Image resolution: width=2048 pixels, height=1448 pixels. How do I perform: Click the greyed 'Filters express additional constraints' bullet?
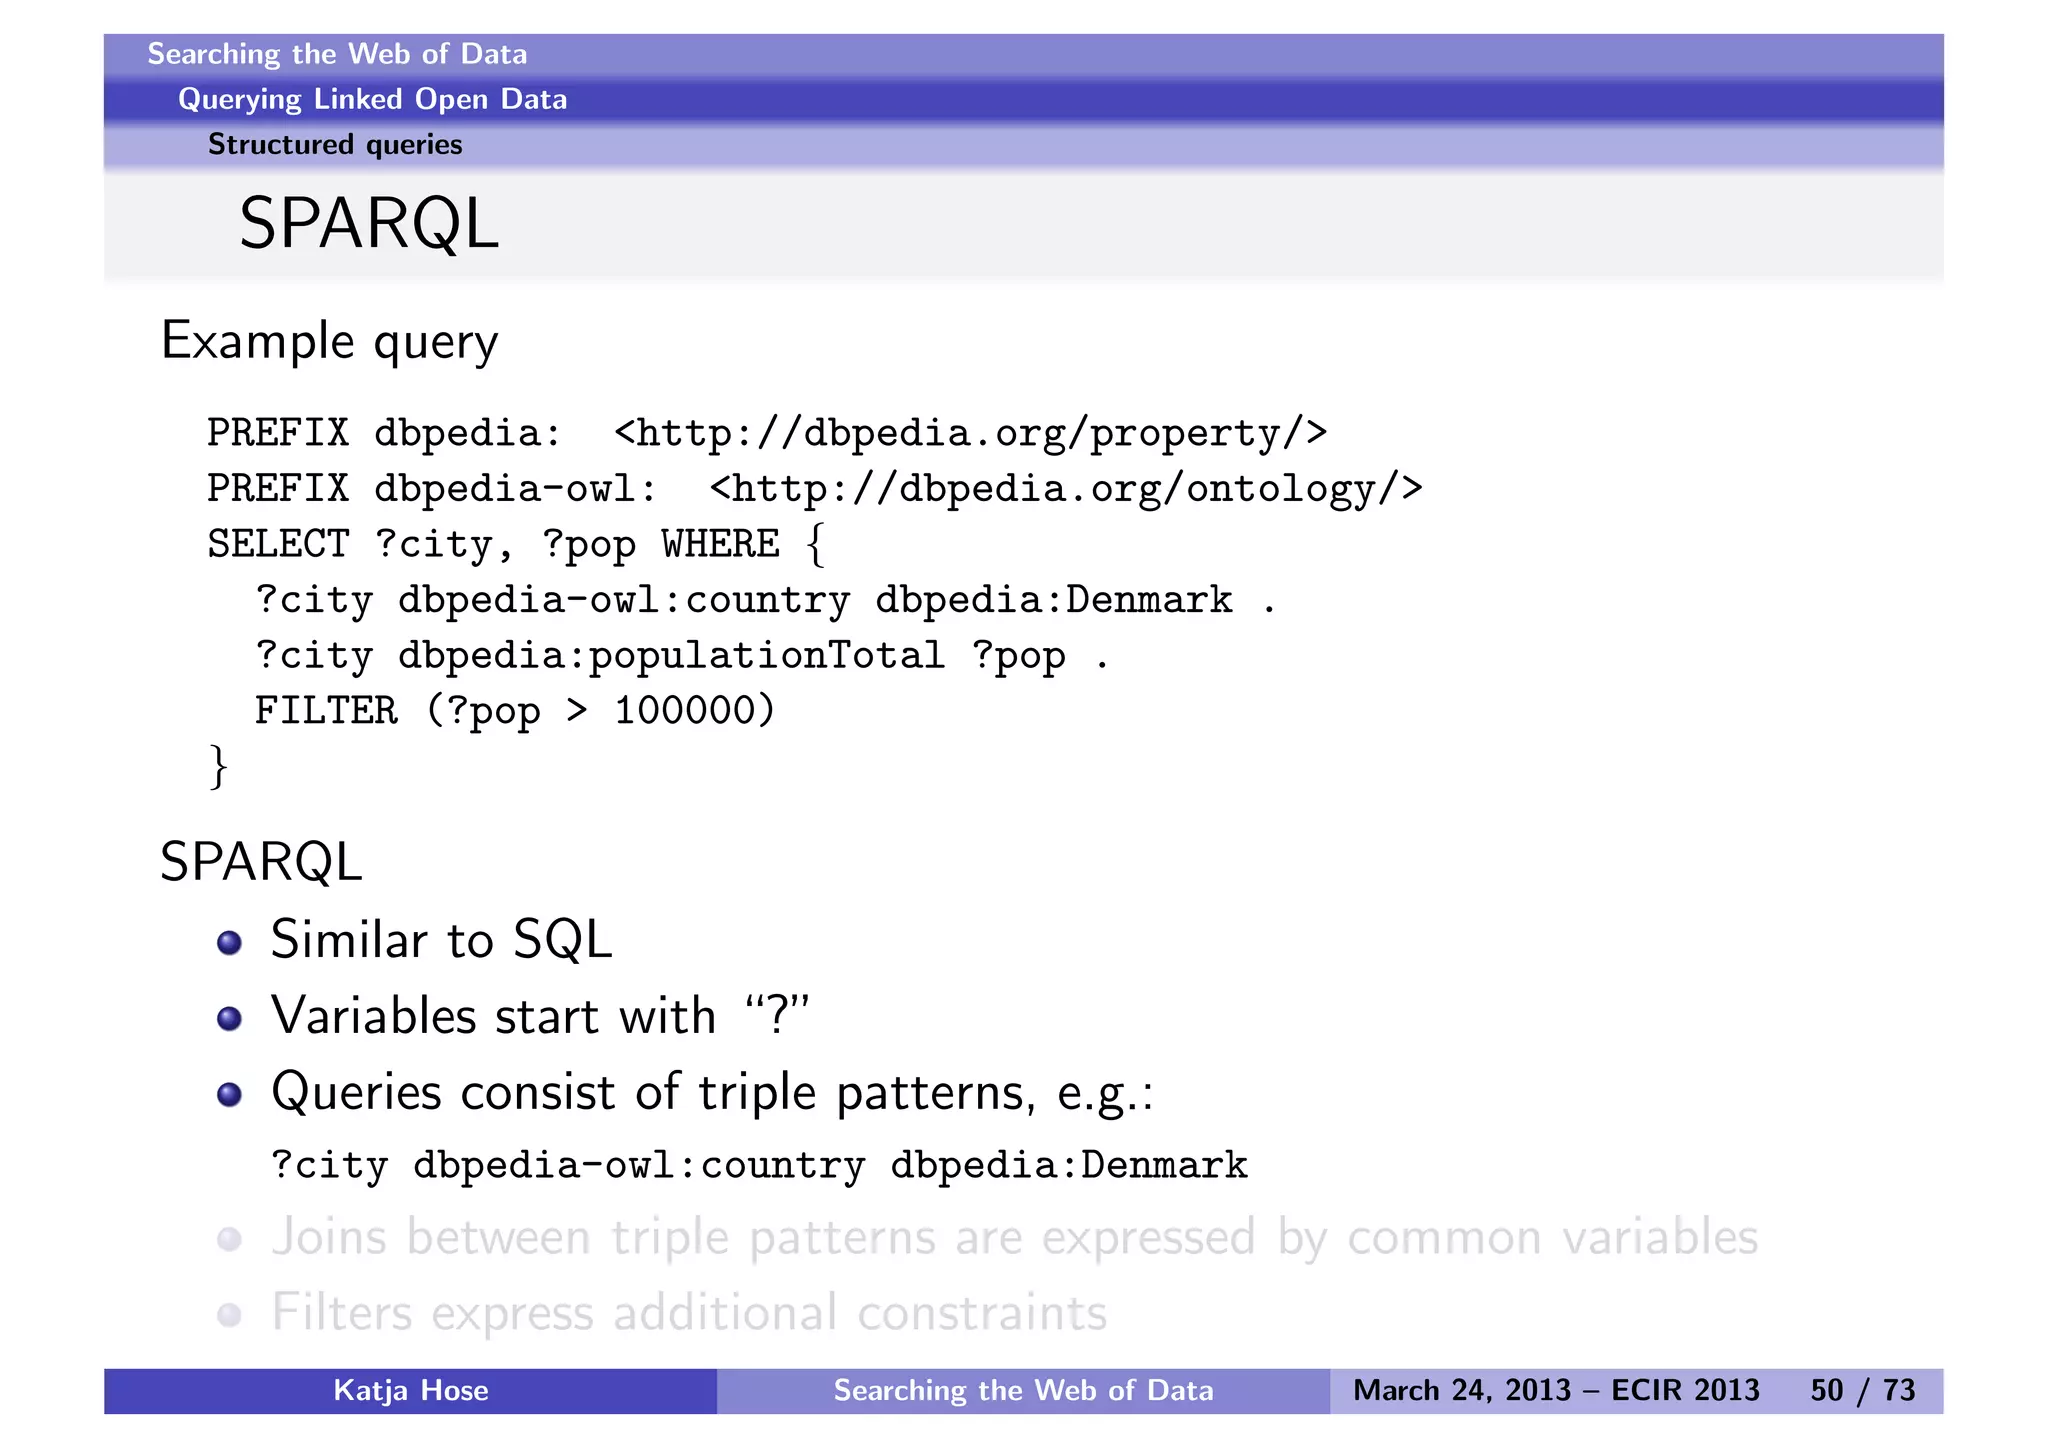689,1313
